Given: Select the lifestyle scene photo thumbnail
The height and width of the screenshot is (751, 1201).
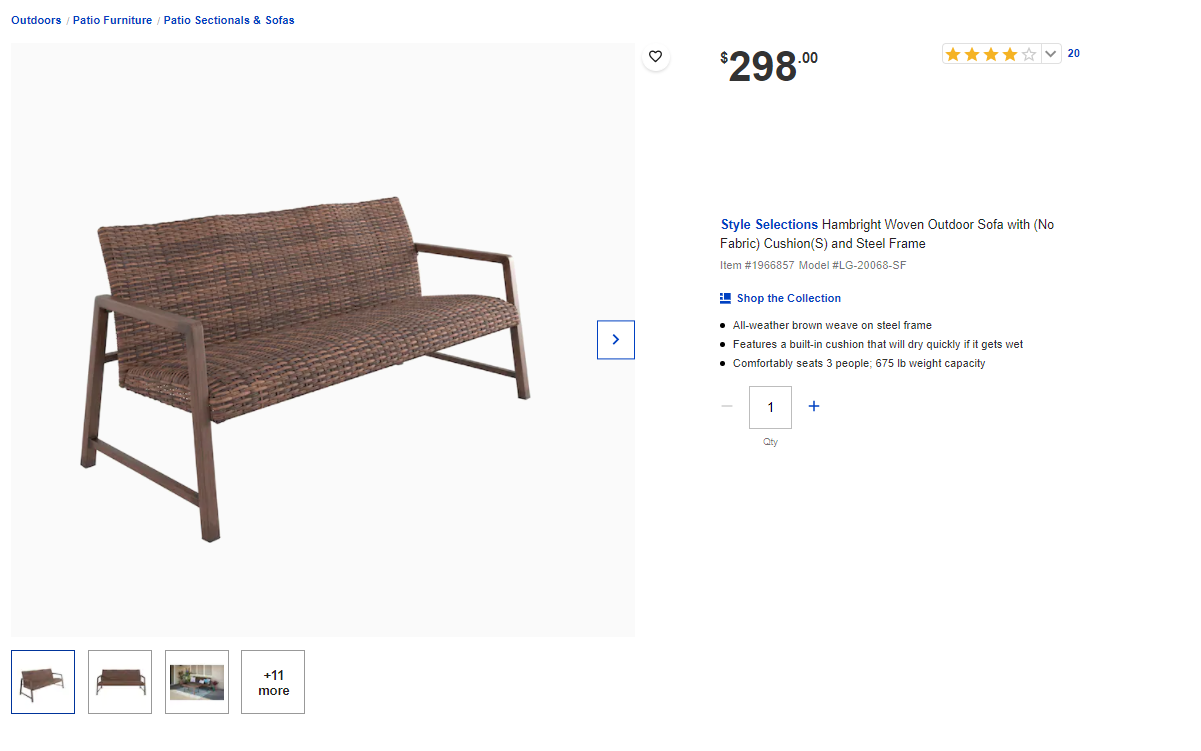Looking at the screenshot, I should [196, 681].
